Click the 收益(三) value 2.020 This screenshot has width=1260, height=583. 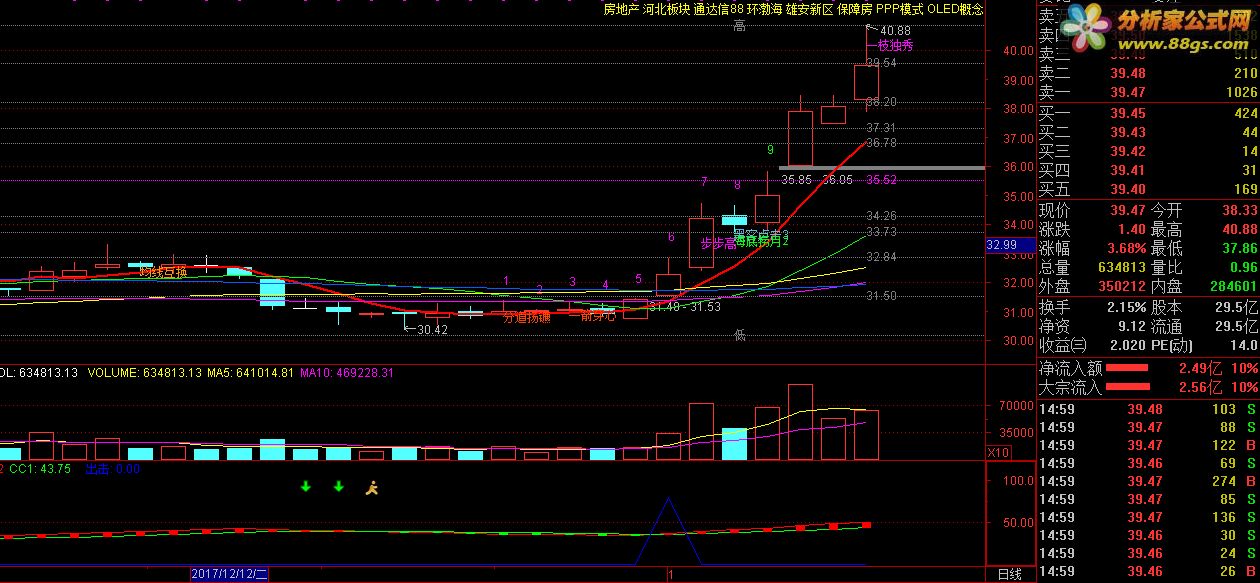coord(1126,345)
